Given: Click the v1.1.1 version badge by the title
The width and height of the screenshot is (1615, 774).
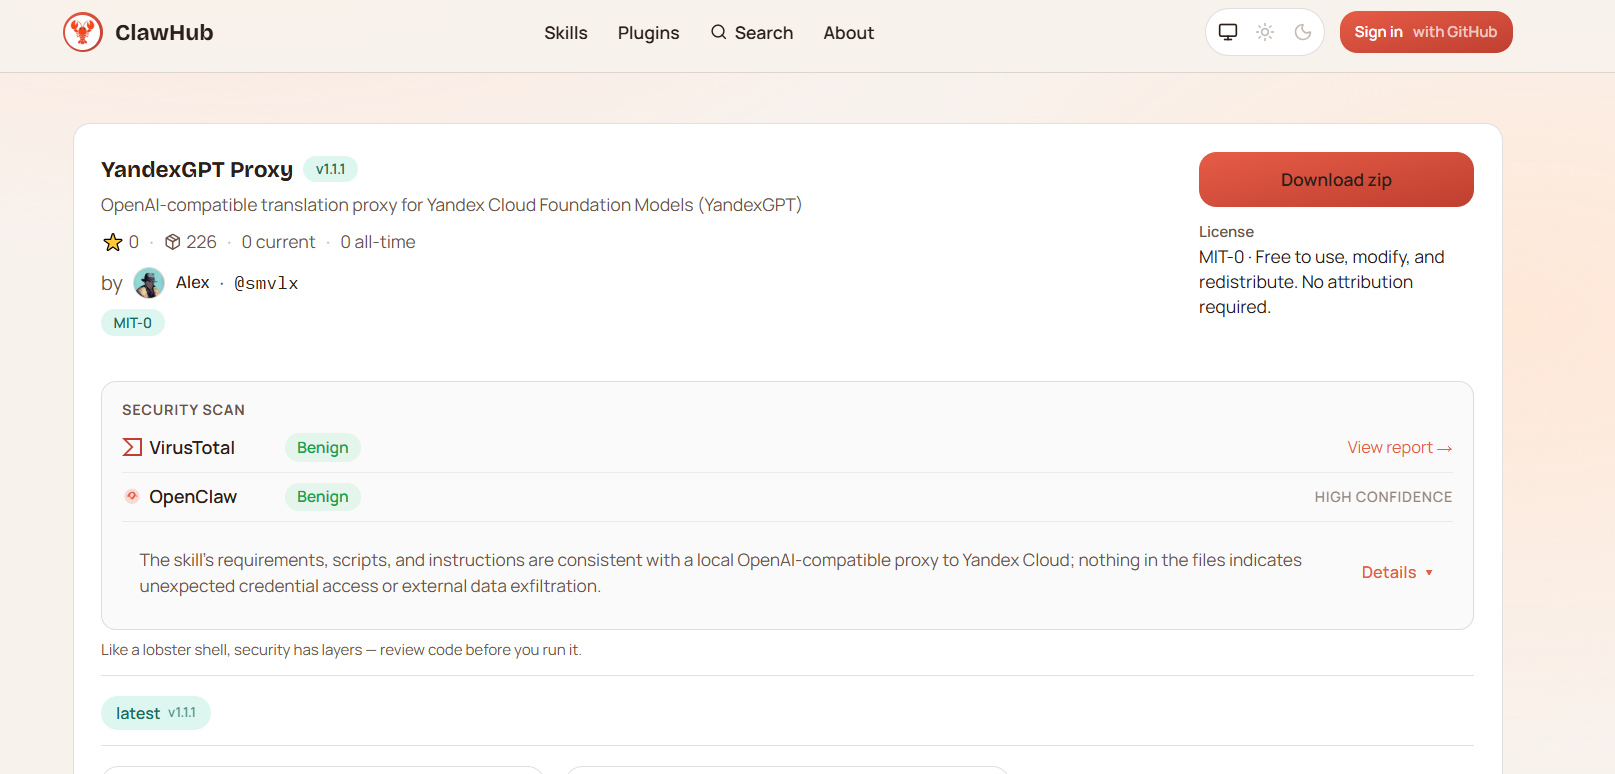Looking at the screenshot, I should click(x=331, y=169).
